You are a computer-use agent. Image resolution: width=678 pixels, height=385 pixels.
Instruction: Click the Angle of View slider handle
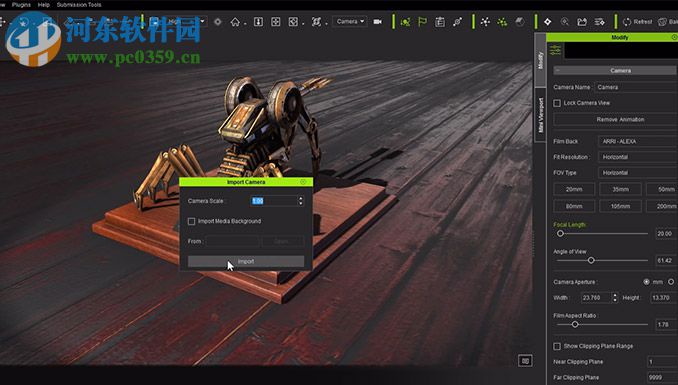click(x=591, y=260)
